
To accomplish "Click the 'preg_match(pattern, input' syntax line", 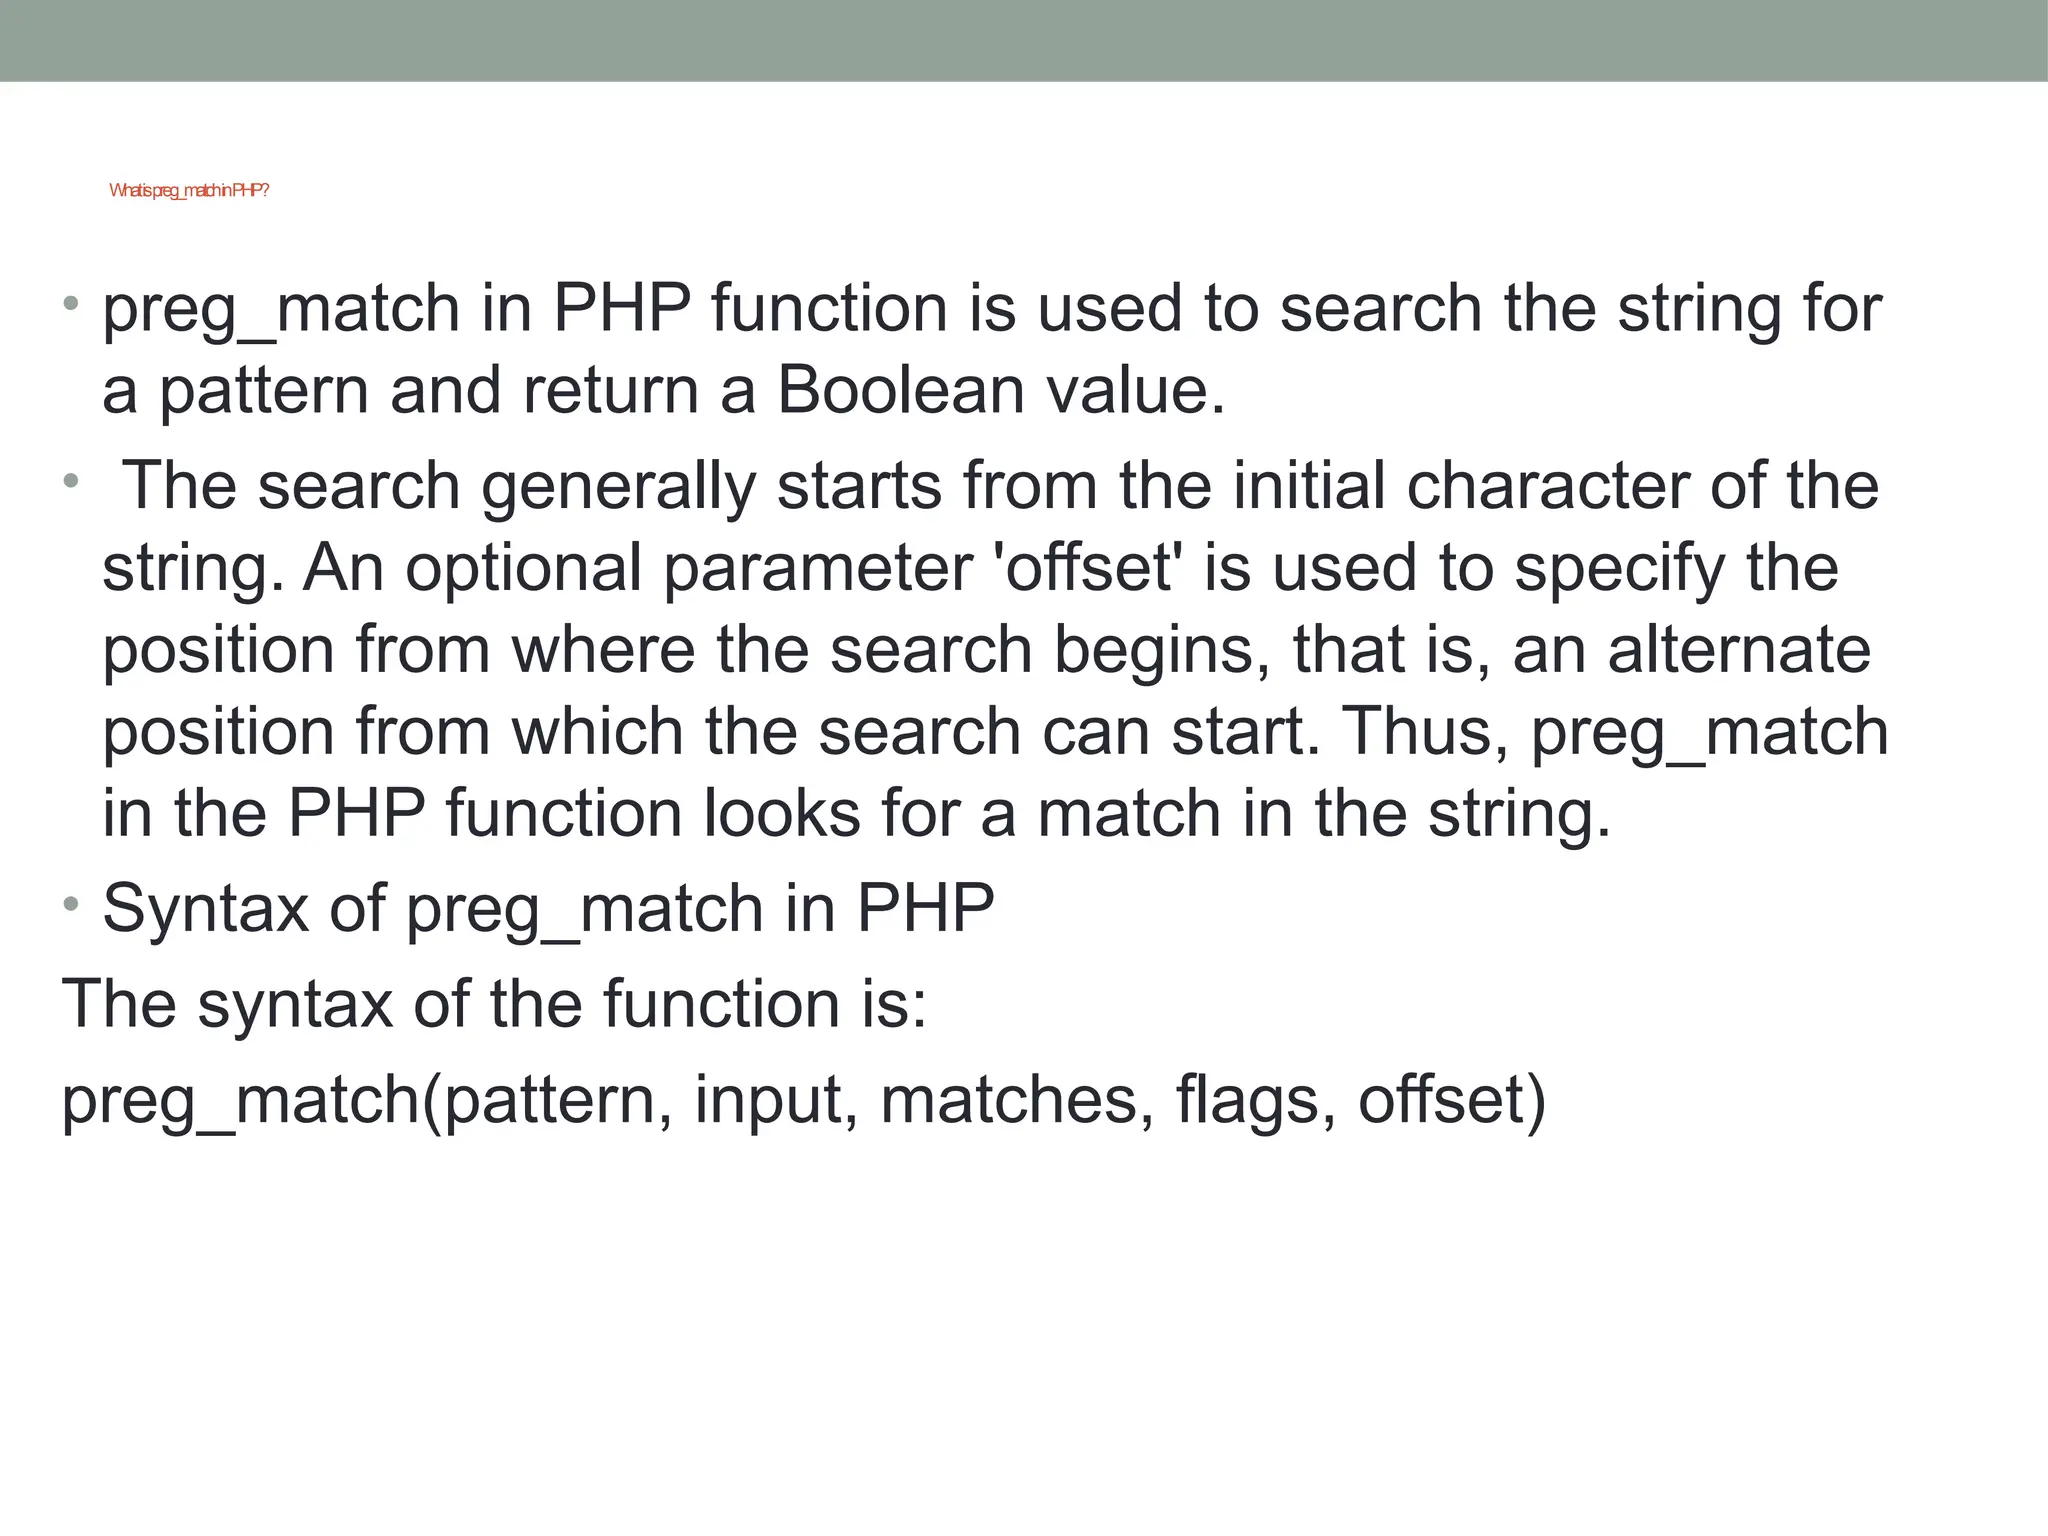I will (x=804, y=1100).
